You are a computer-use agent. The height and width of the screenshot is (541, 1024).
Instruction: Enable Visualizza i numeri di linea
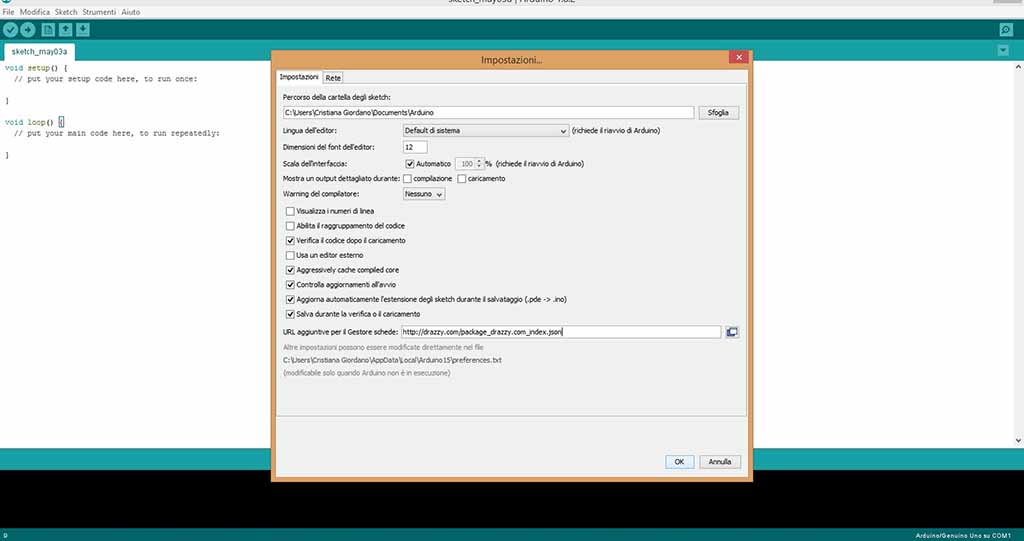pyautogui.click(x=290, y=211)
